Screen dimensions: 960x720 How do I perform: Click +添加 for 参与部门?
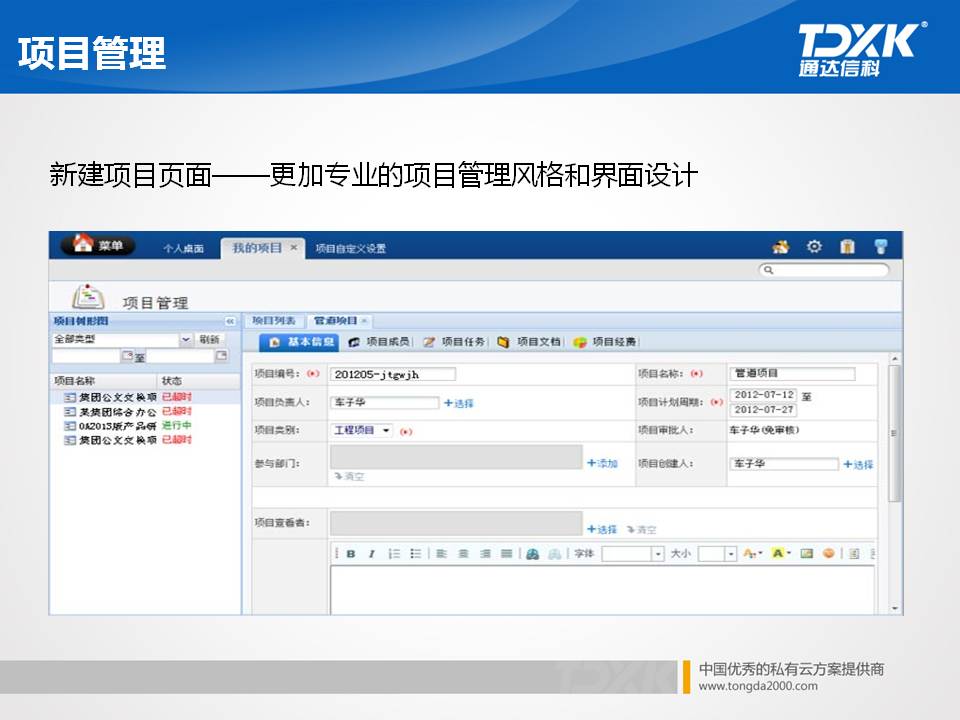602,463
